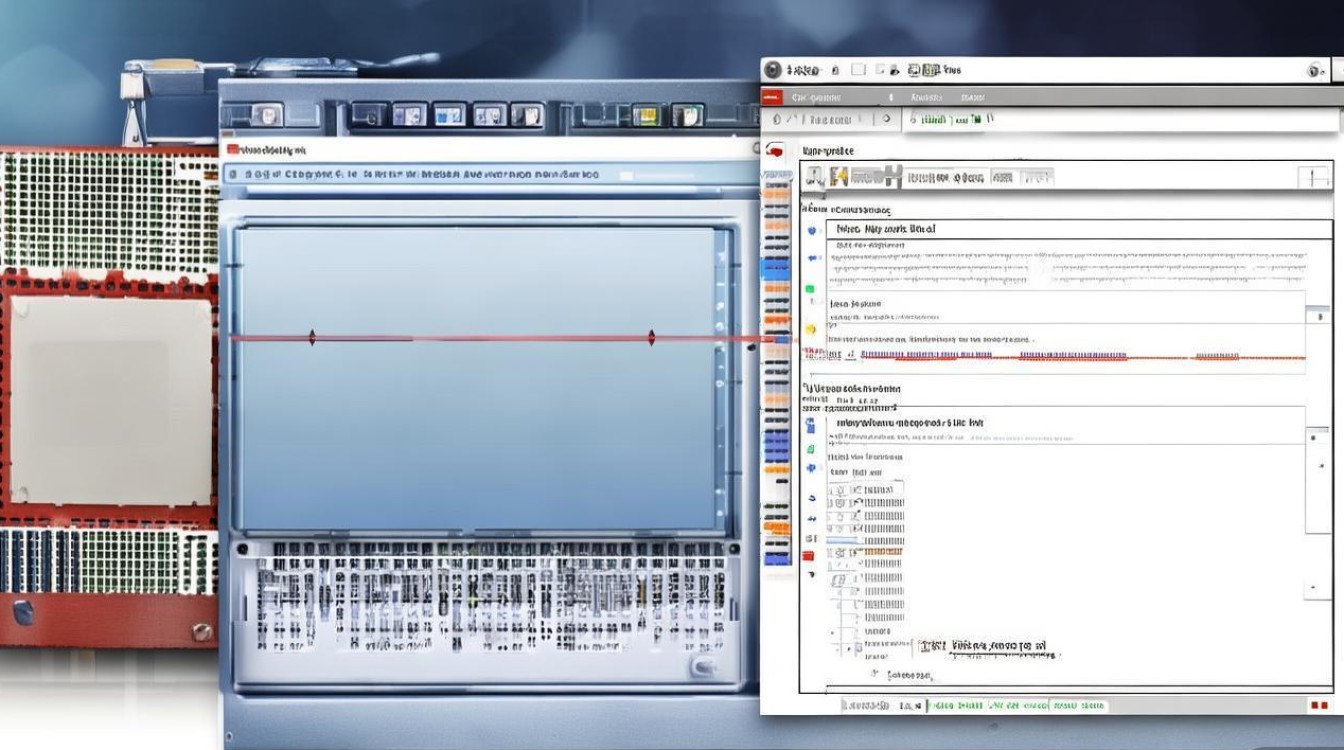
Task: Click the small red icon beside the left window title
Action: tap(233, 150)
